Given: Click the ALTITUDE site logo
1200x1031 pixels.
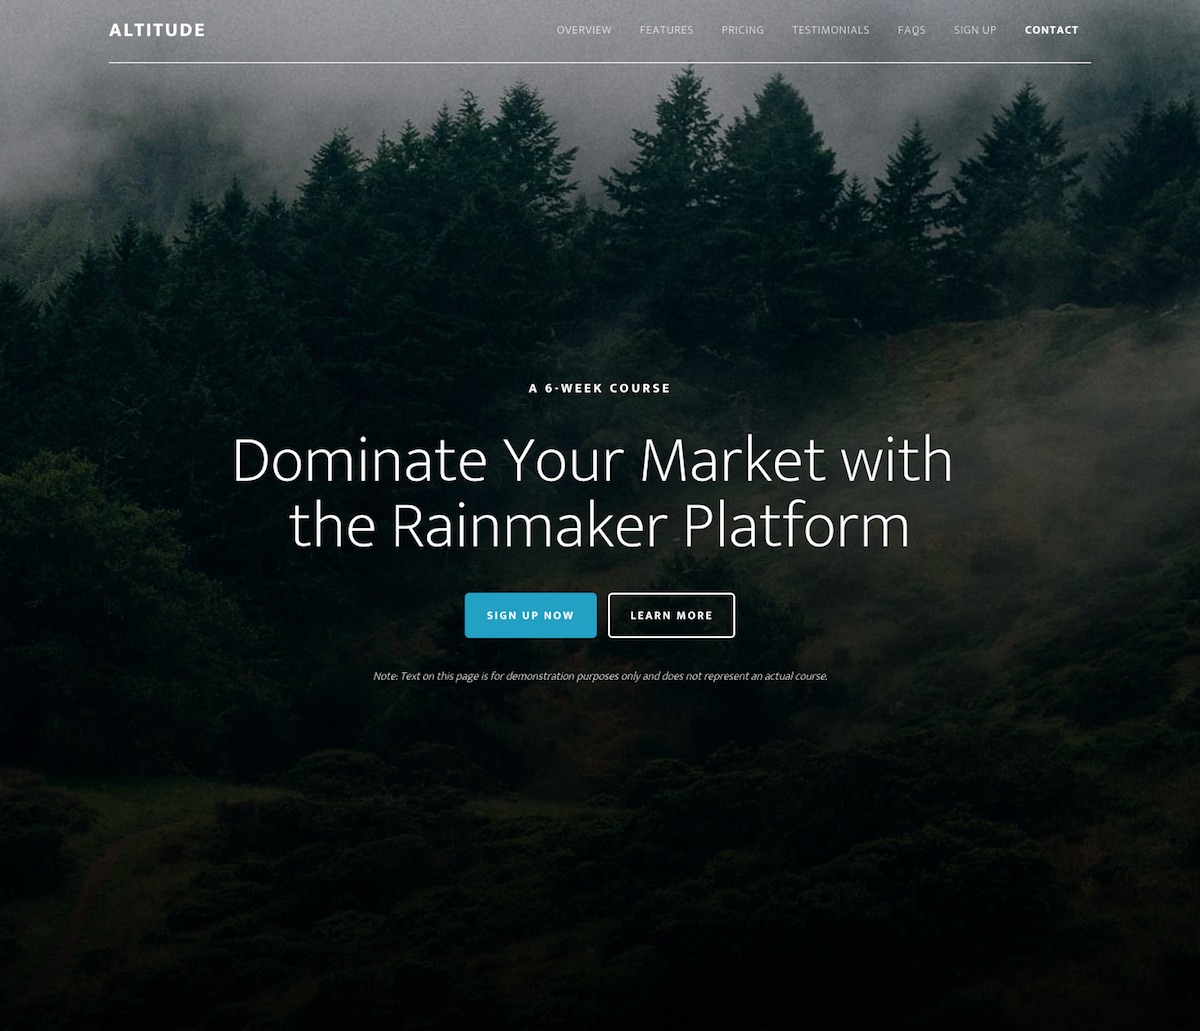Looking at the screenshot, I should click(157, 30).
